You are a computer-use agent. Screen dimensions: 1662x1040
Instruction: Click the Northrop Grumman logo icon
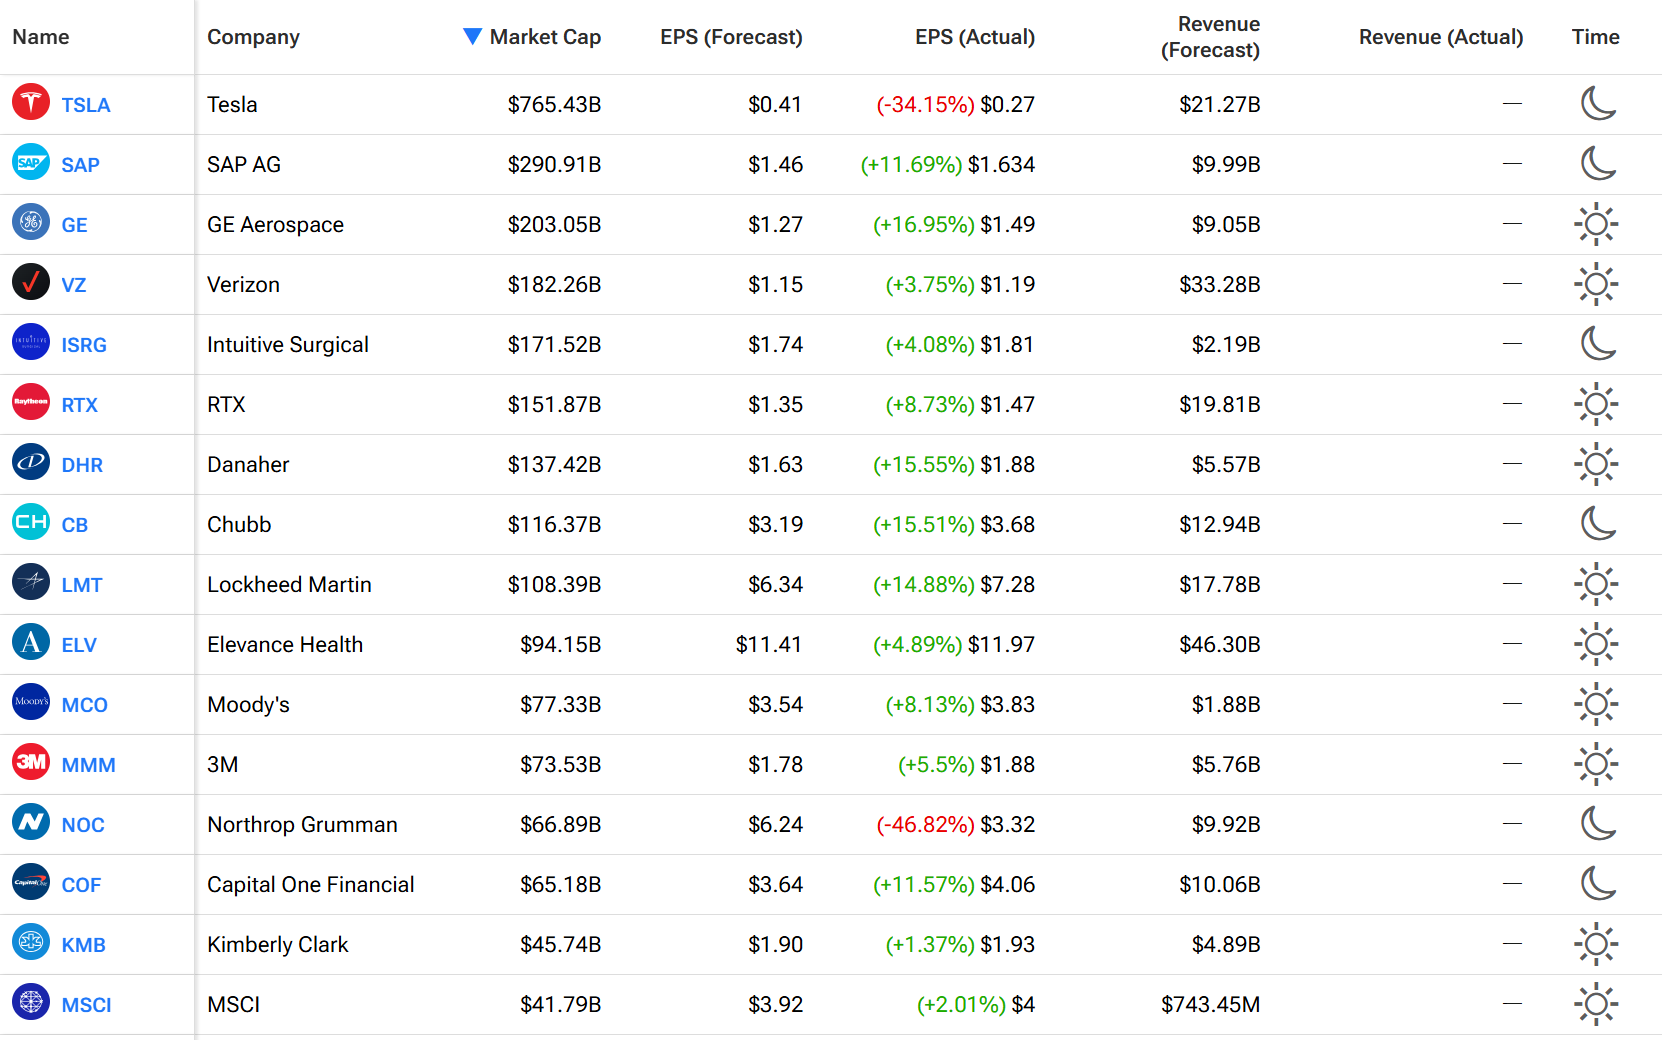[31, 822]
